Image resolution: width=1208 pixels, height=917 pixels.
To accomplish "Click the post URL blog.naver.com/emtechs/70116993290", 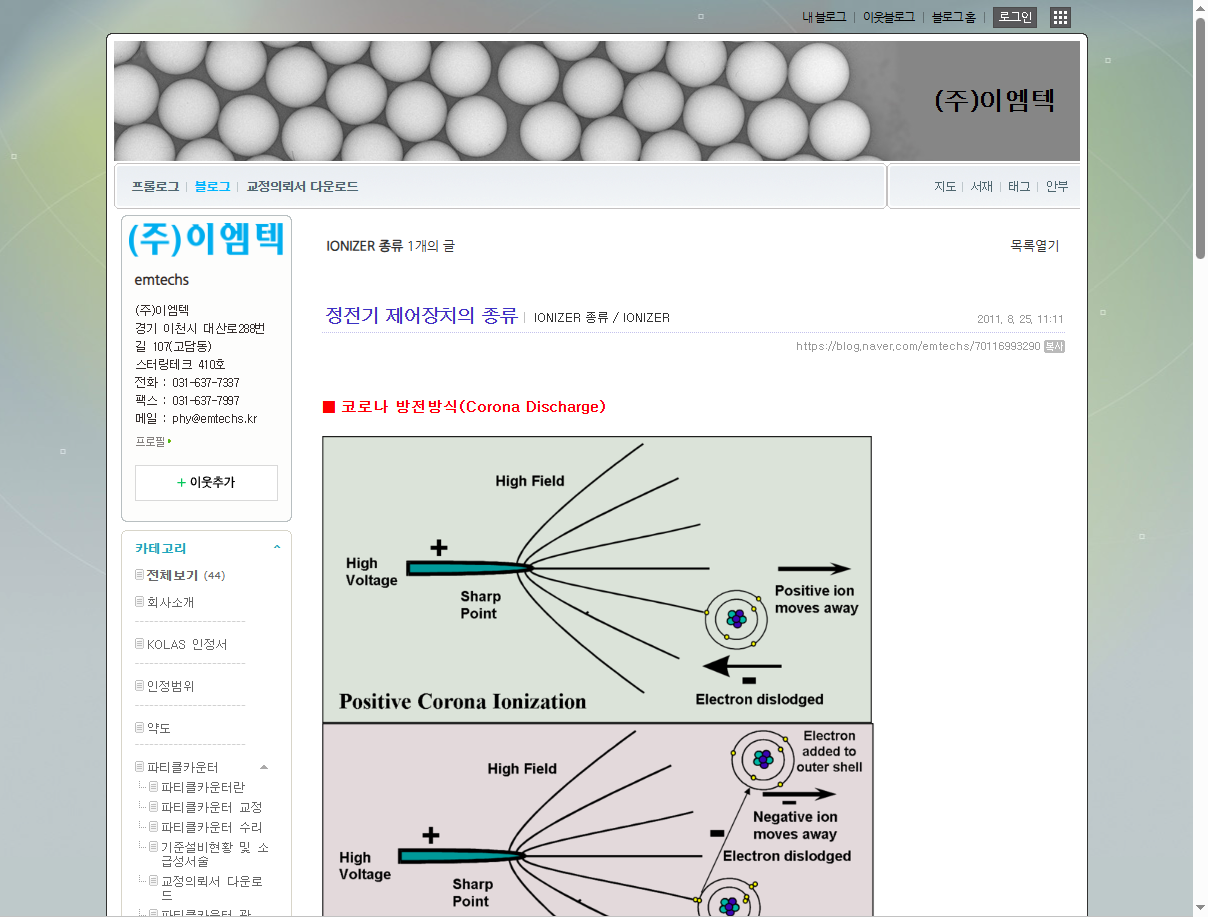I will pyautogui.click(x=918, y=346).
